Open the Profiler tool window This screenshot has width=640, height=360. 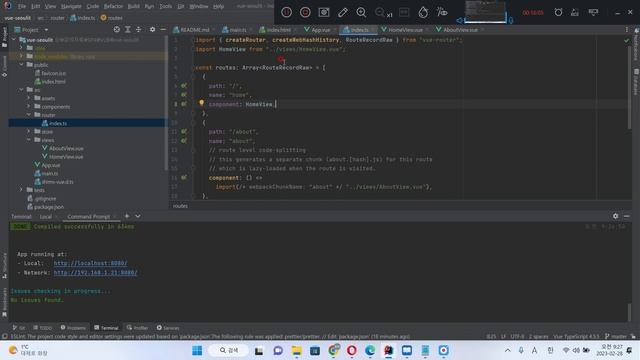pyautogui.click(x=137, y=328)
